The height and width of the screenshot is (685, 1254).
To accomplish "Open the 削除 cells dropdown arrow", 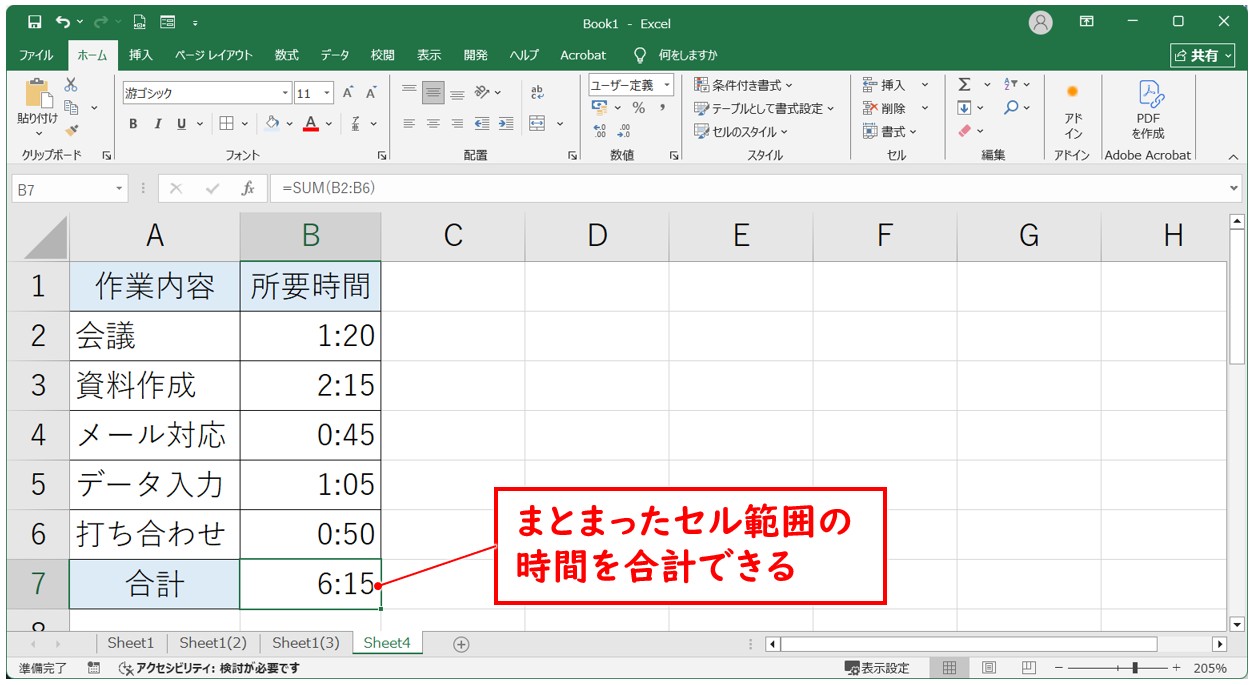I will click(925, 108).
